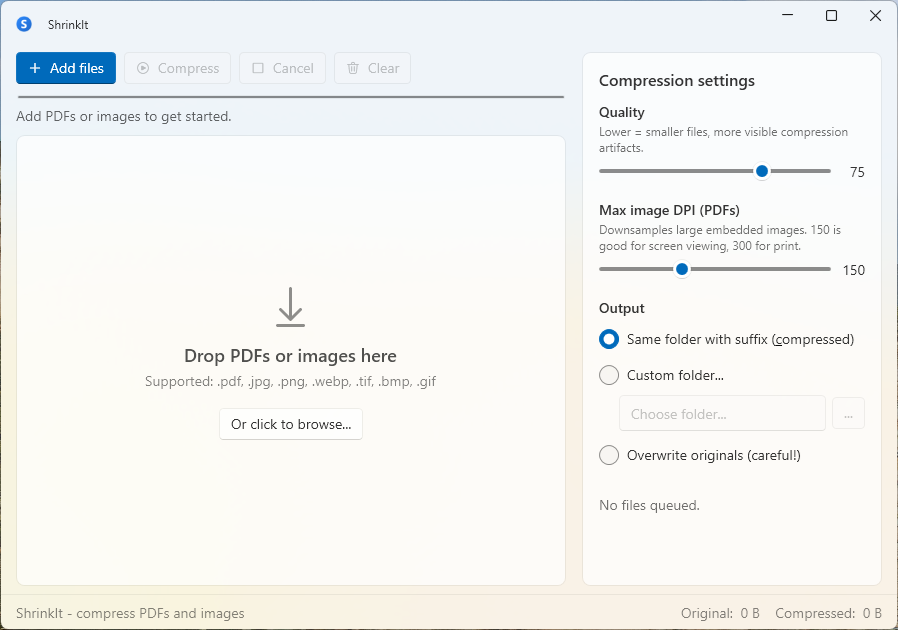
Task: Click the No files queued status text
Action: [649, 505]
